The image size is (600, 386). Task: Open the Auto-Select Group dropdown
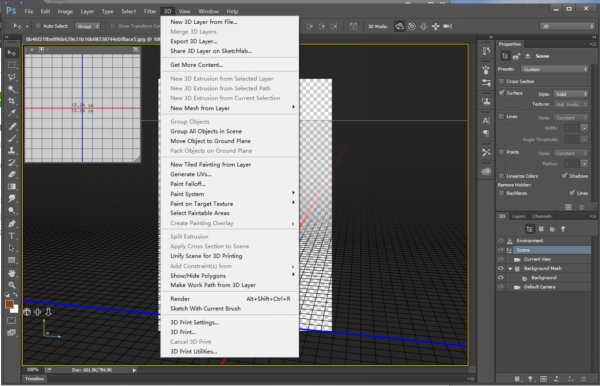pyautogui.click(x=88, y=26)
